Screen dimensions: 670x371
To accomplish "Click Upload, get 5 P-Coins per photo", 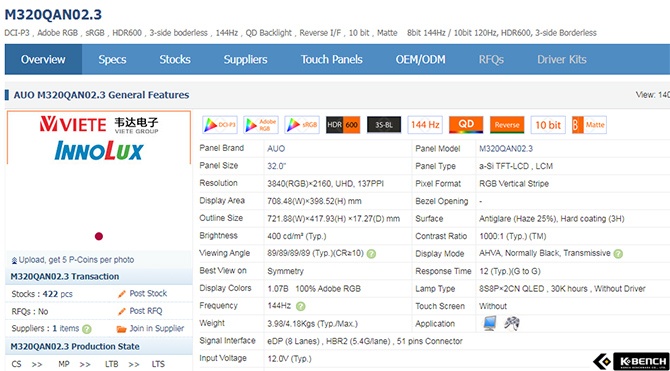I will tap(76, 260).
